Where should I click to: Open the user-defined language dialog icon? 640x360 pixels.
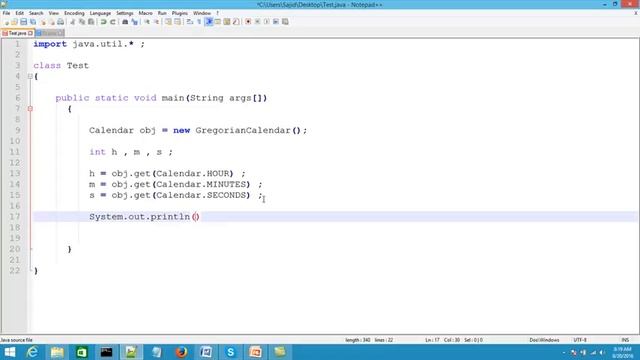(x=218, y=22)
